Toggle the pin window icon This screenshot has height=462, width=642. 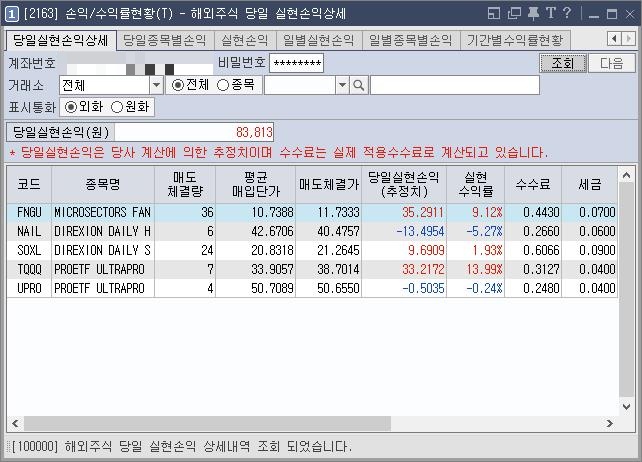(x=533, y=14)
